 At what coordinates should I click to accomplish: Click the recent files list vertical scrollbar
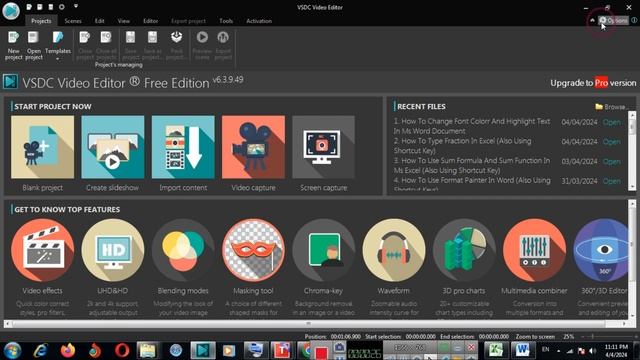632,152
